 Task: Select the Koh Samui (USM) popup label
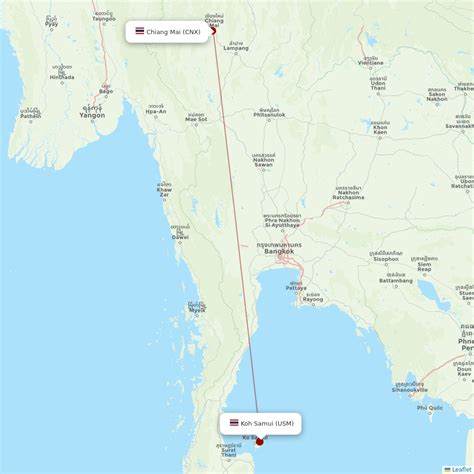pyautogui.click(x=261, y=423)
